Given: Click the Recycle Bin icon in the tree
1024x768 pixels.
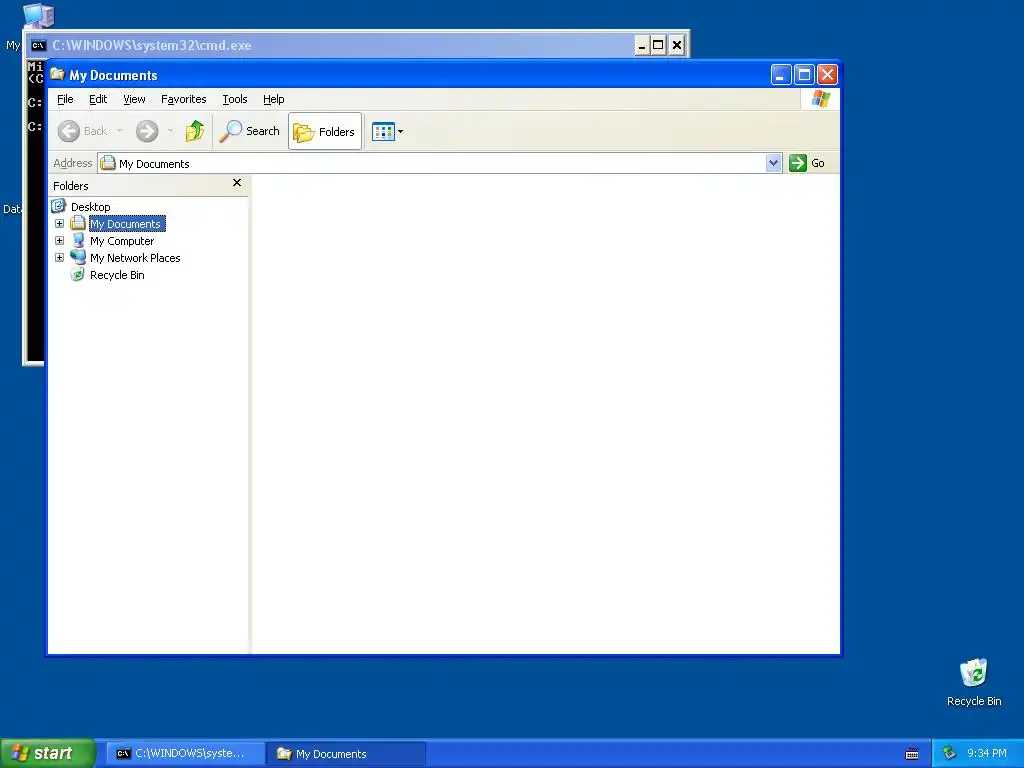Looking at the screenshot, I should [x=78, y=274].
